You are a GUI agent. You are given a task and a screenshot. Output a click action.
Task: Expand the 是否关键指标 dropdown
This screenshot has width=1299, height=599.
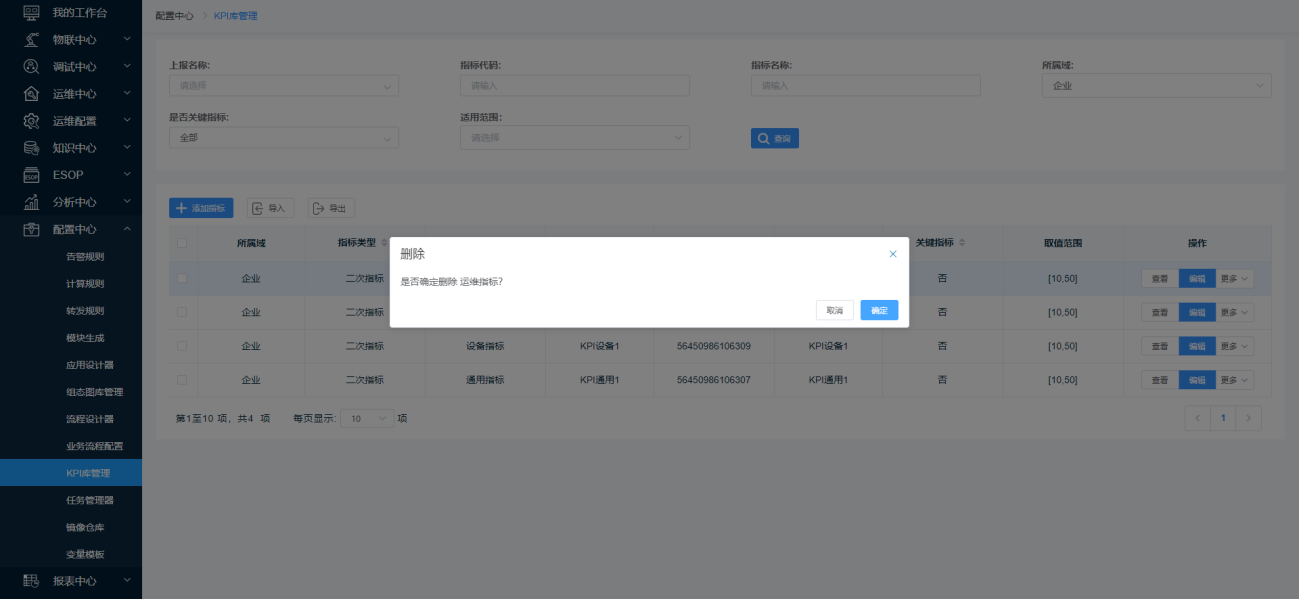(284, 138)
